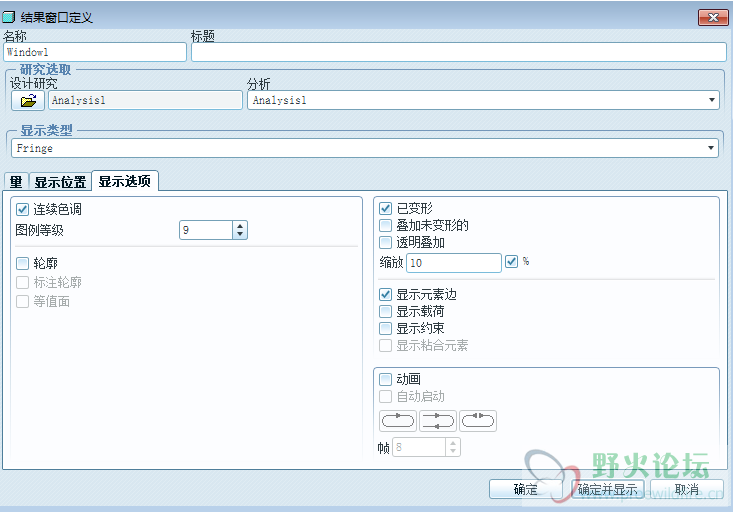Viewport: 733px width, 512px height.
Task: Click the disabled 等值面 checkbox
Action: point(22,302)
